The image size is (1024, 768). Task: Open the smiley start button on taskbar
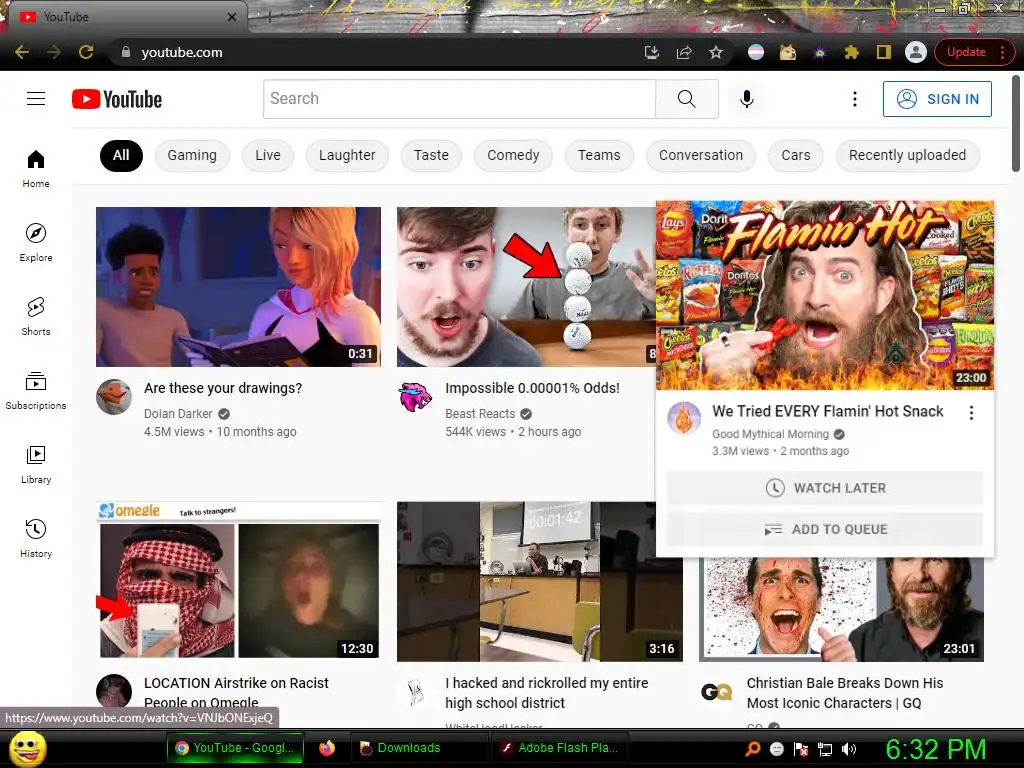[27, 748]
